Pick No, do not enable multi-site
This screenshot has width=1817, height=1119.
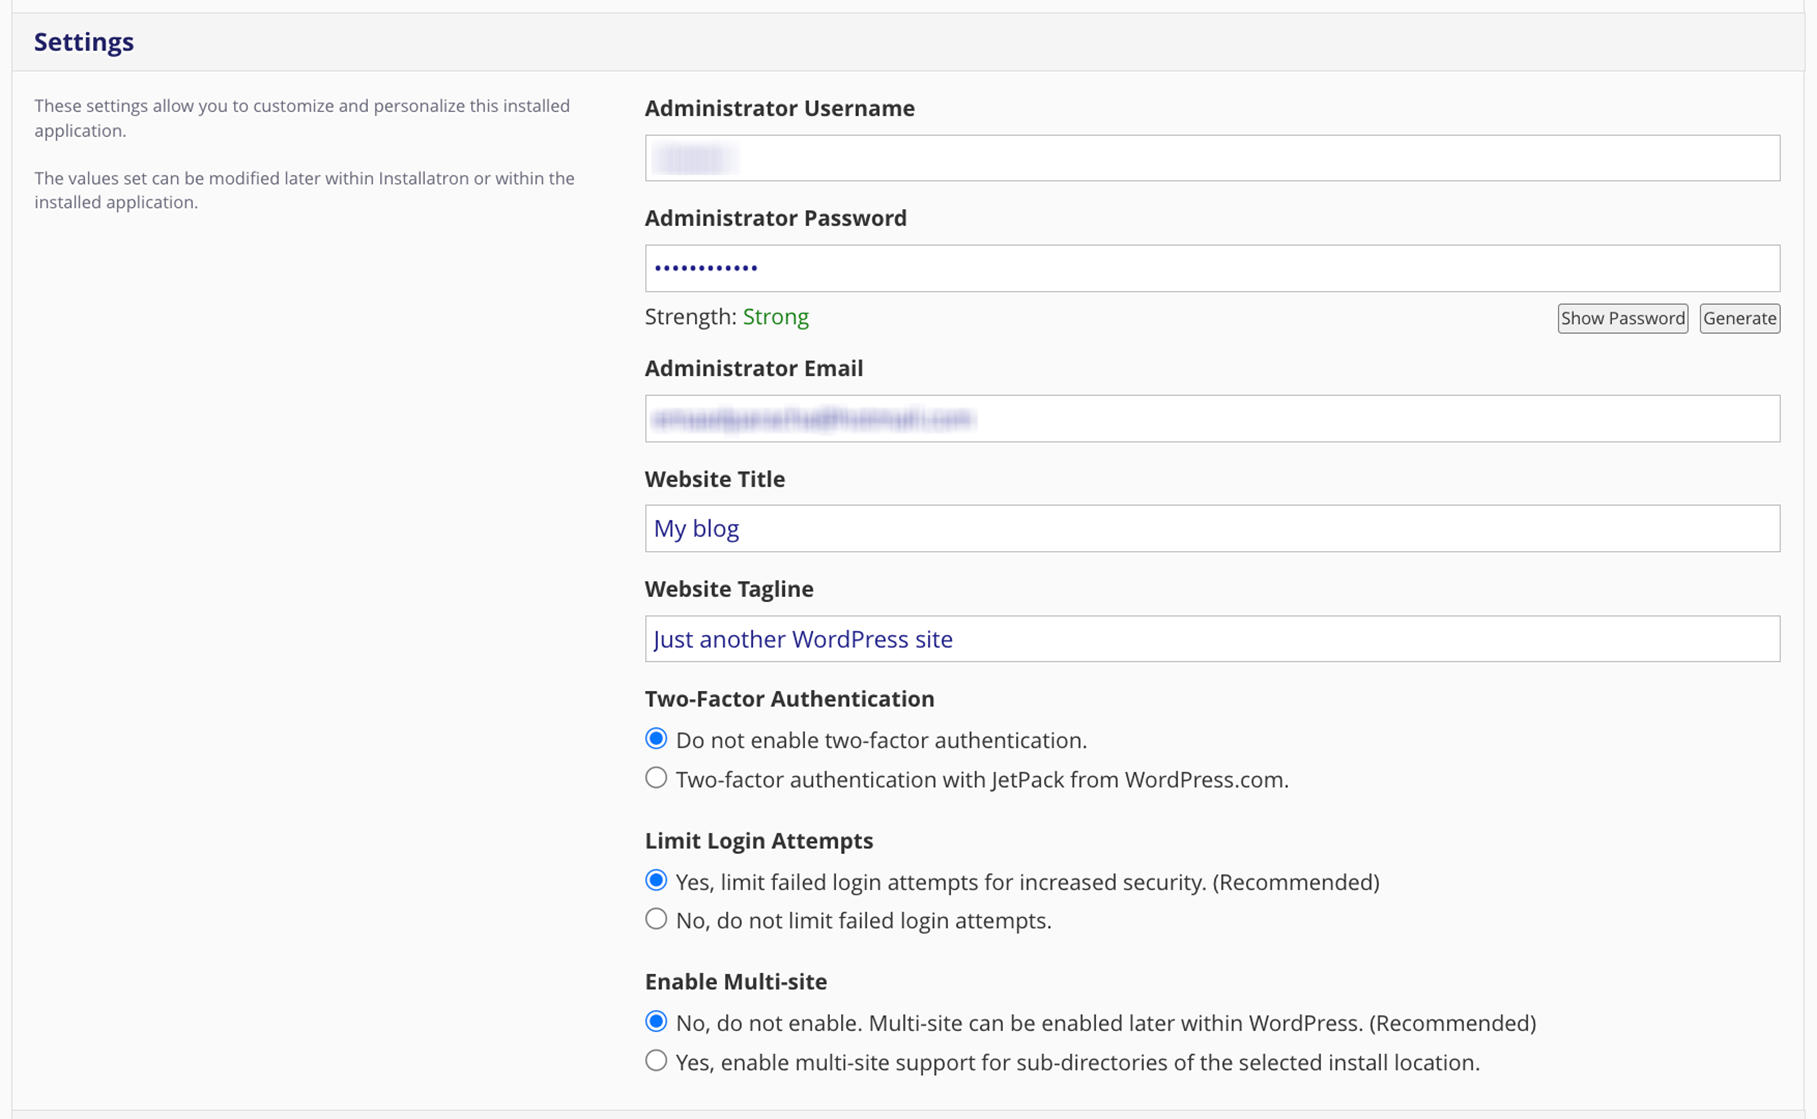[656, 1022]
